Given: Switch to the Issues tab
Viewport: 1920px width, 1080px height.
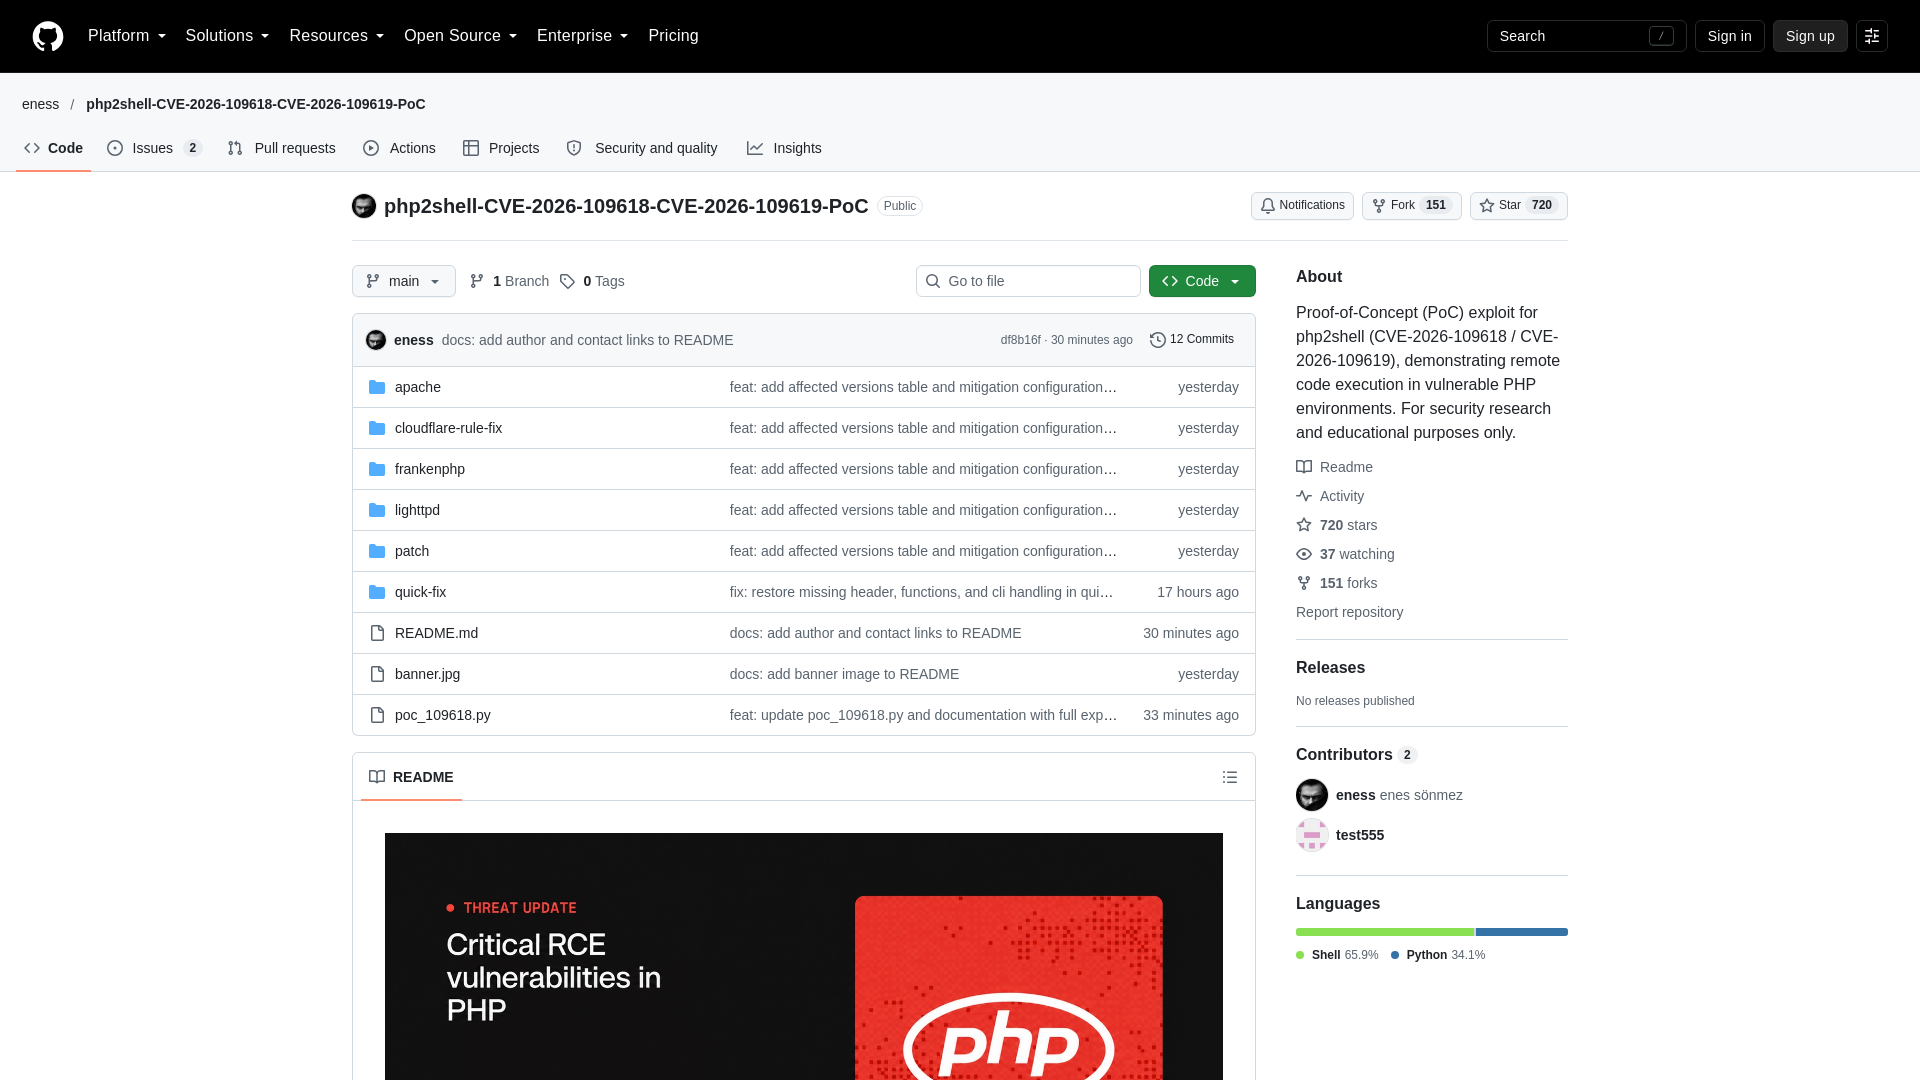Looking at the screenshot, I should click(x=155, y=148).
